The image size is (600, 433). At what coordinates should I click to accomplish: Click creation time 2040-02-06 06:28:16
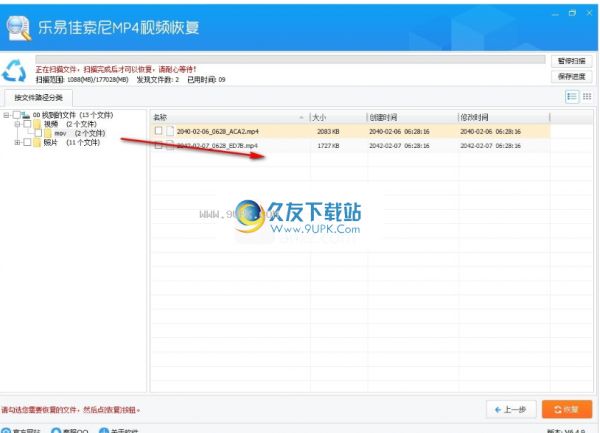tap(399, 131)
